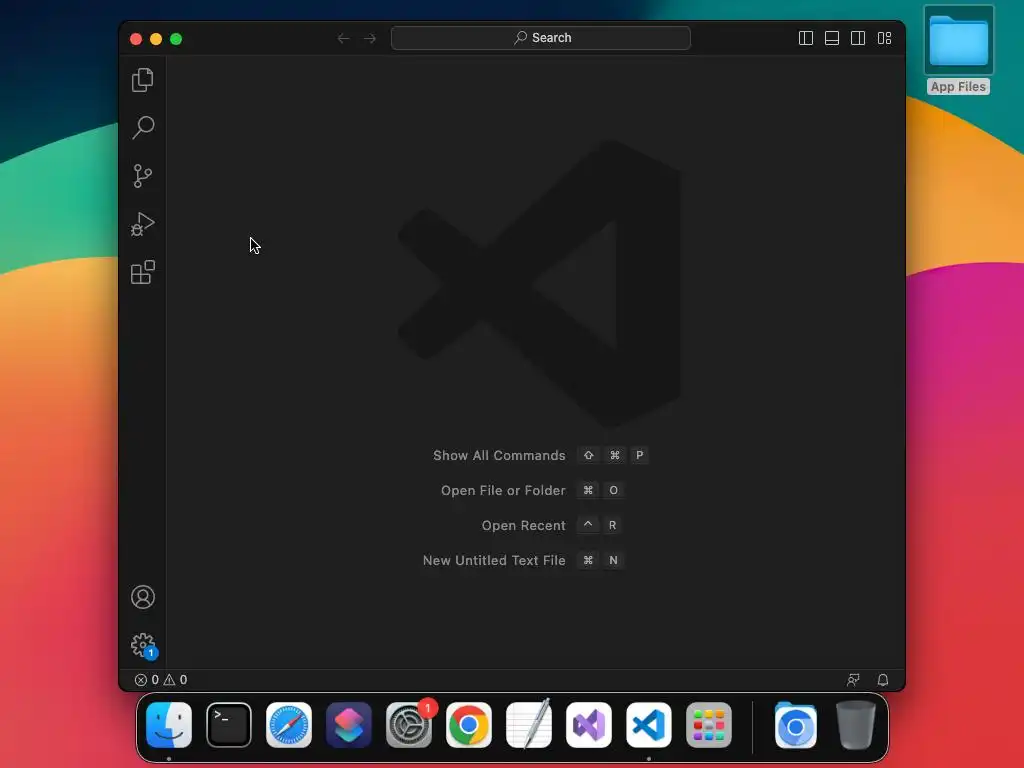
Task: Toggle the bottom panel layout icon
Action: coord(832,38)
